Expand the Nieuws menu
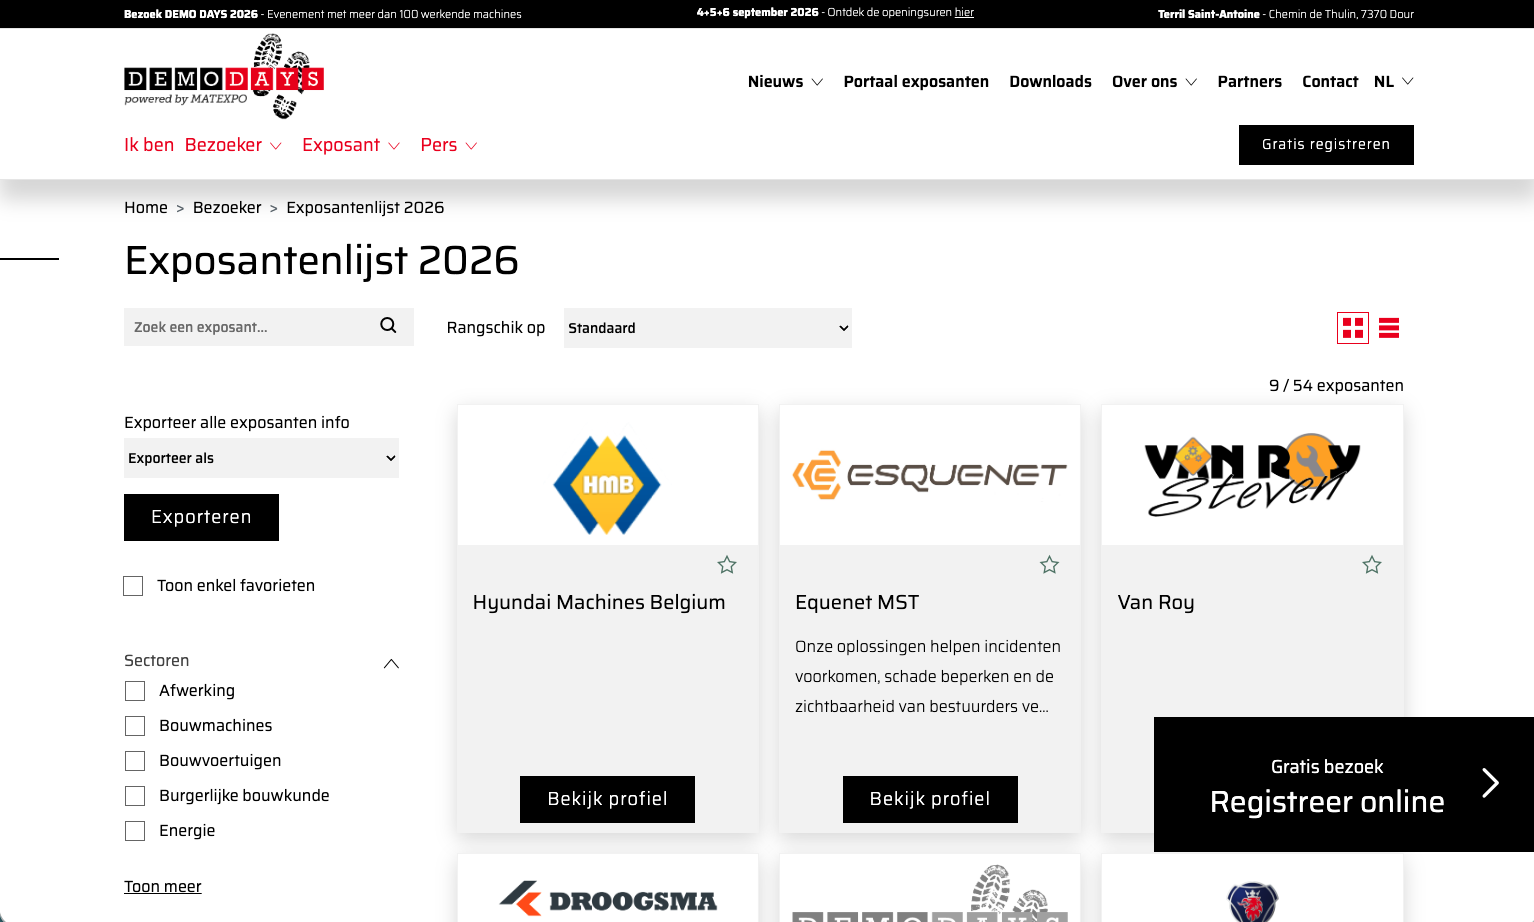Image resolution: width=1534 pixels, height=922 pixels. (x=785, y=82)
